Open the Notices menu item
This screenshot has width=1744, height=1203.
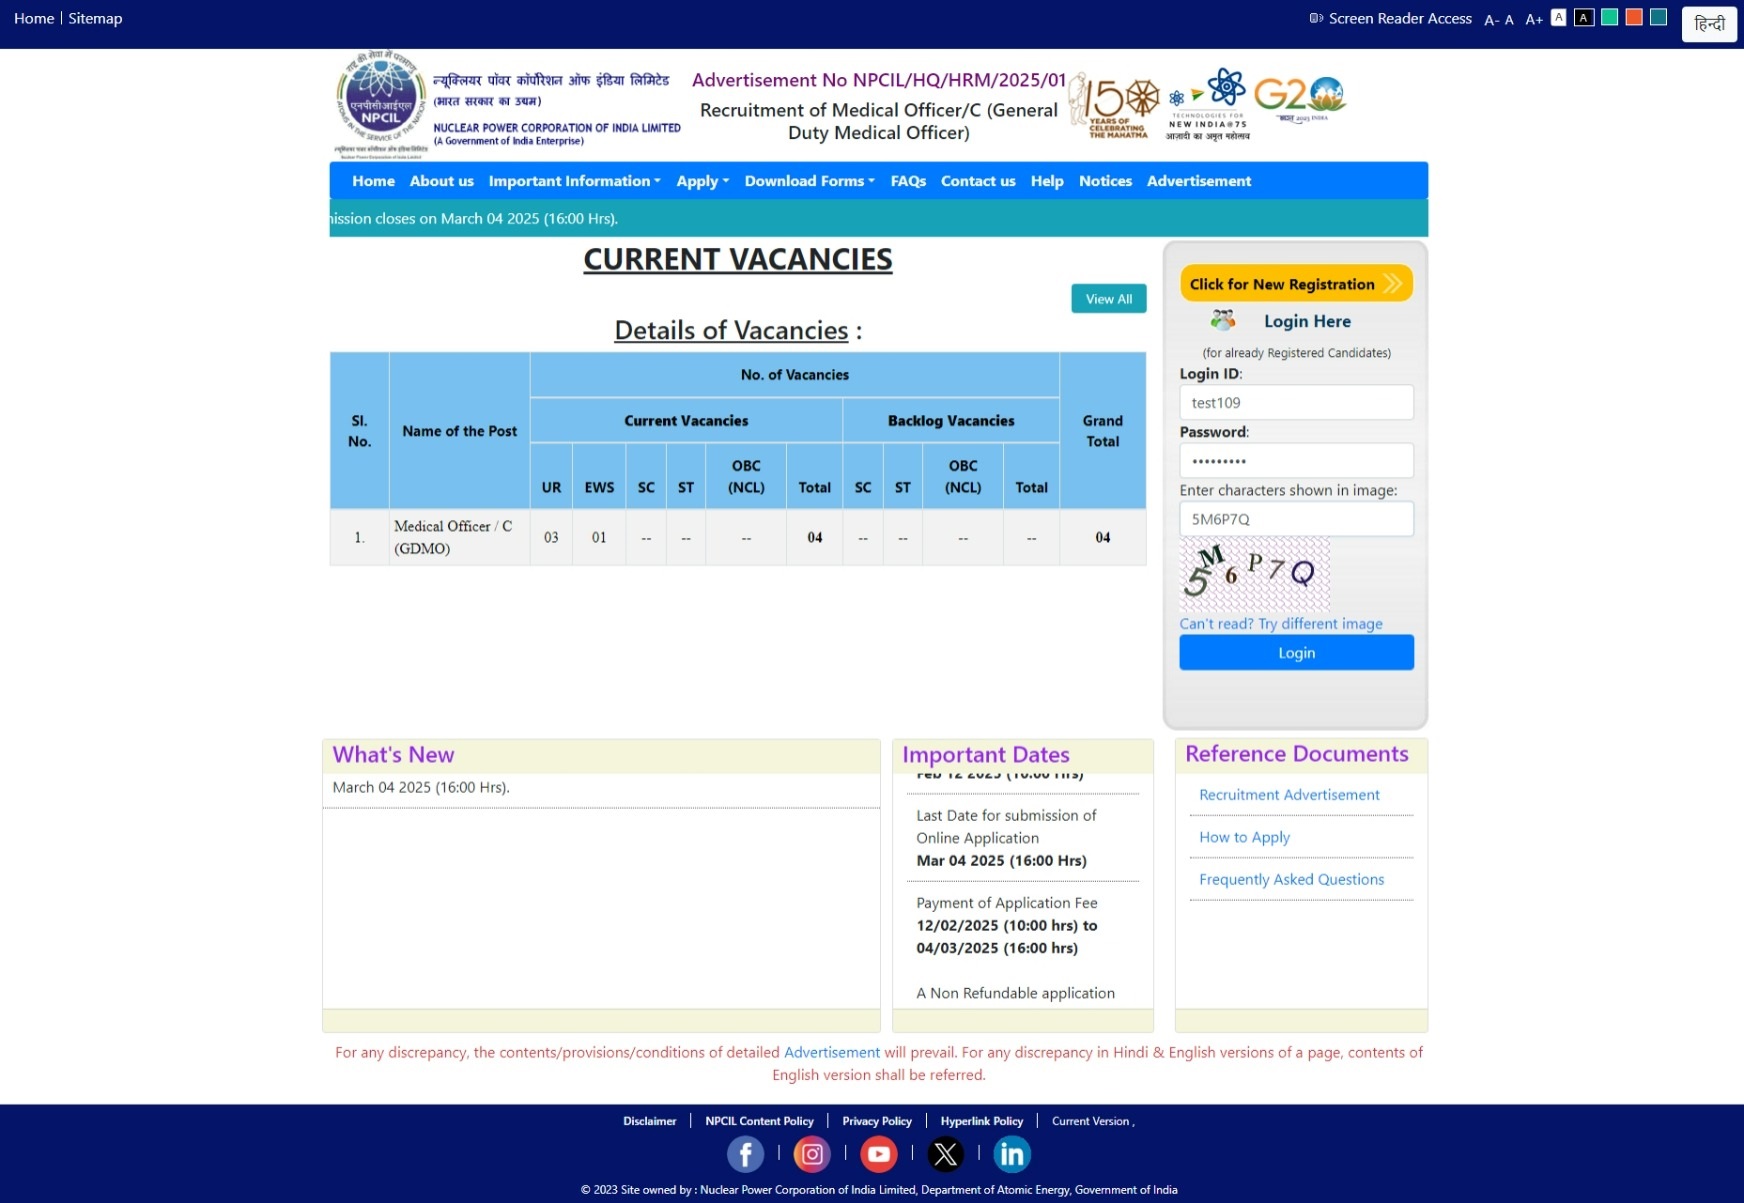point(1105,181)
